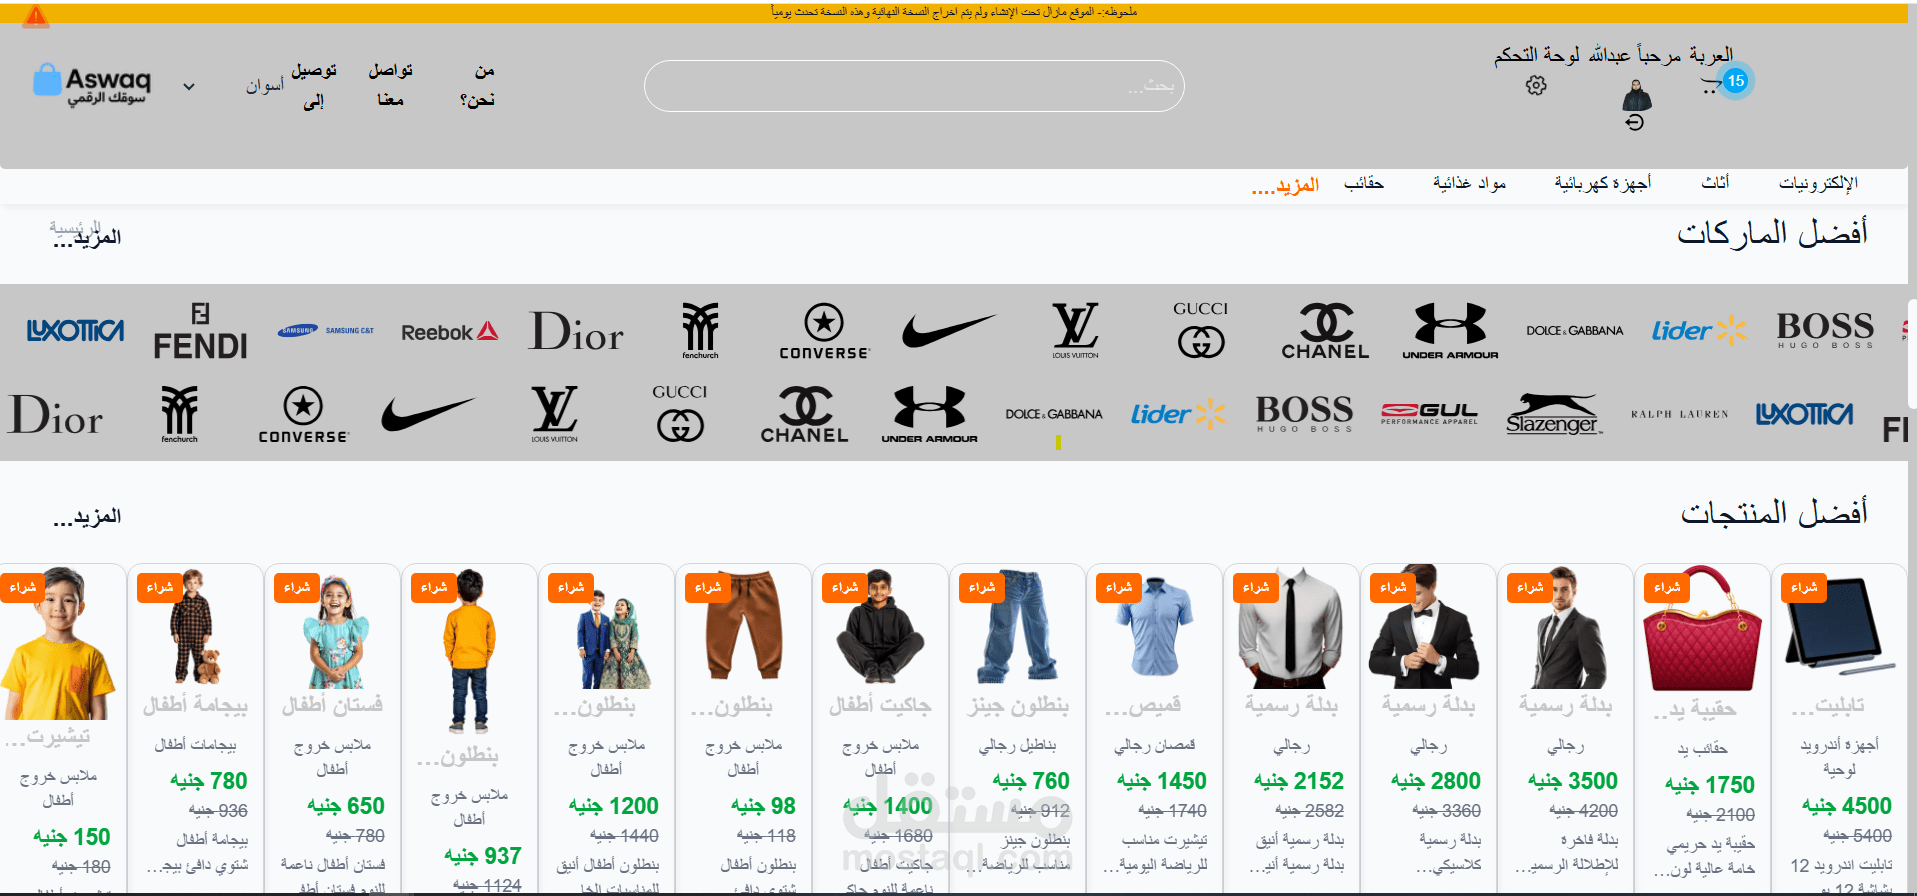The image size is (1917, 896).
Task: Click the buy tag on brown pants 98 card
Action: point(707,588)
